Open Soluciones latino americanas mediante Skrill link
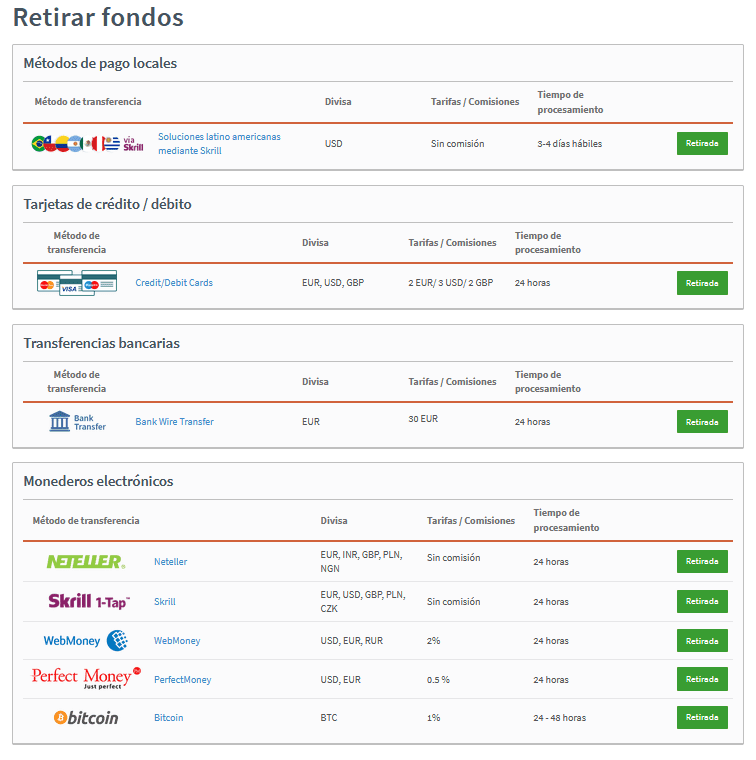This screenshot has width=756, height=760. point(219,144)
